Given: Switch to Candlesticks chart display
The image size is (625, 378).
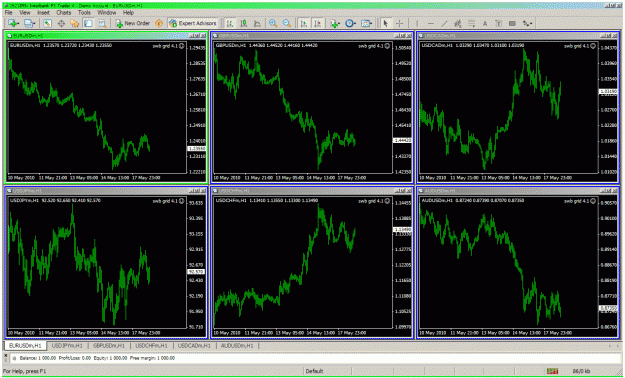Looking at the screenshot, I should tap(244, 24).
